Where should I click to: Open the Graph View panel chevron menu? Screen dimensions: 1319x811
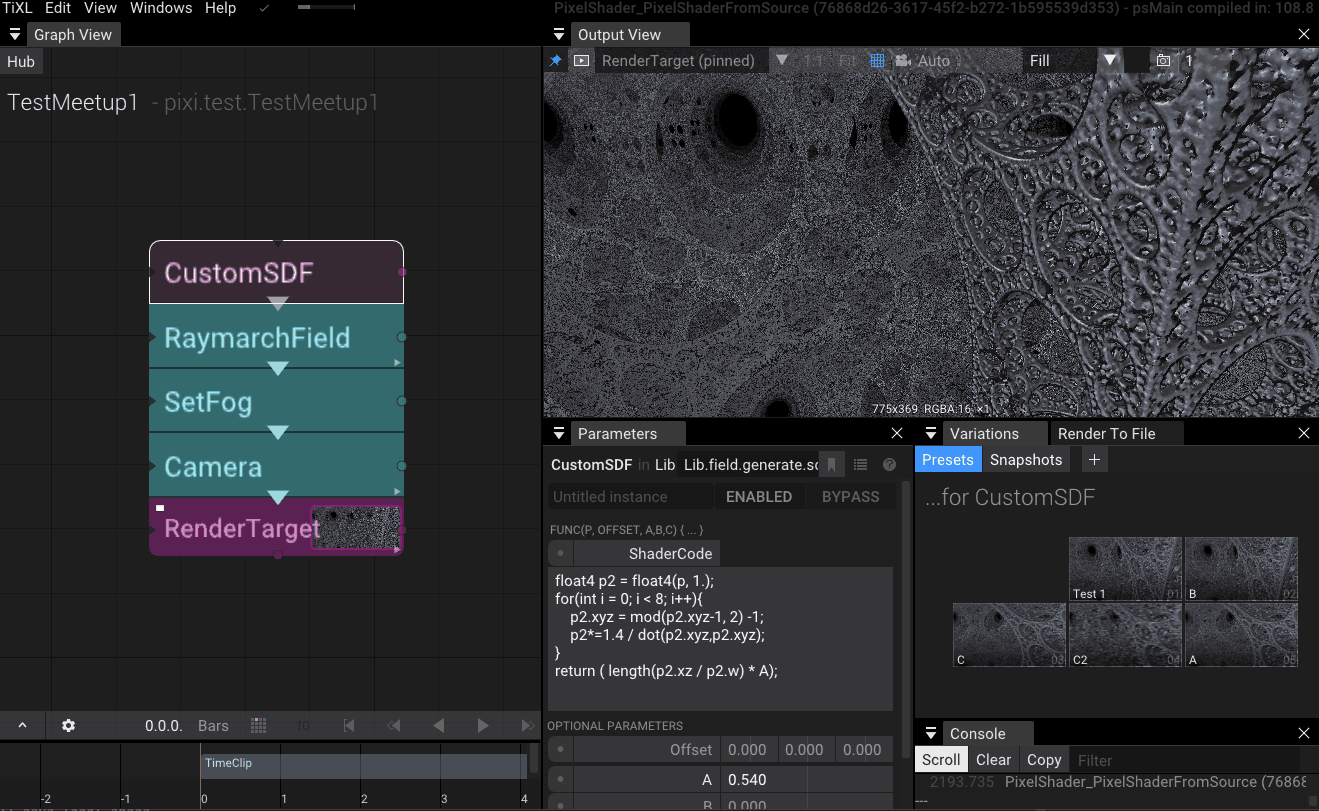(x=14, y=33)
